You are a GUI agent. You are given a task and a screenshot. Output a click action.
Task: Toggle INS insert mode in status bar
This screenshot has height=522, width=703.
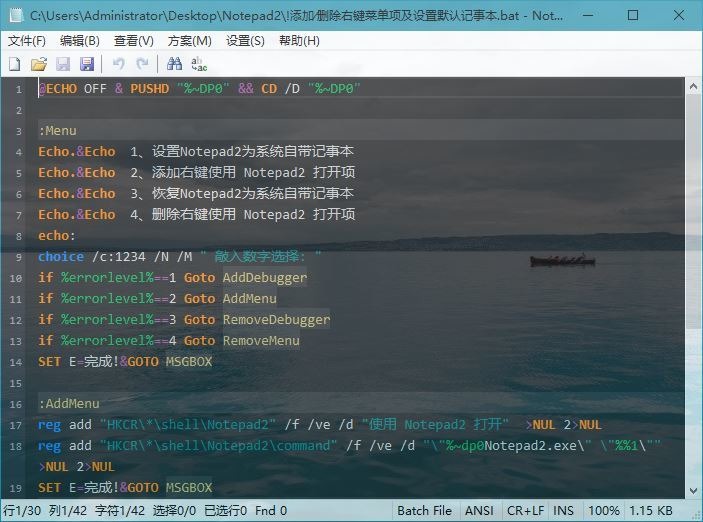tap(563, 511)
